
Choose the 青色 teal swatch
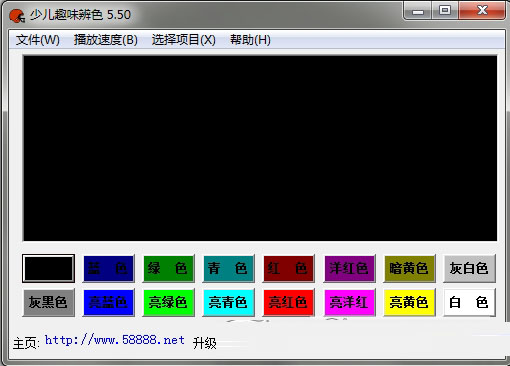(x=229, y=268)
